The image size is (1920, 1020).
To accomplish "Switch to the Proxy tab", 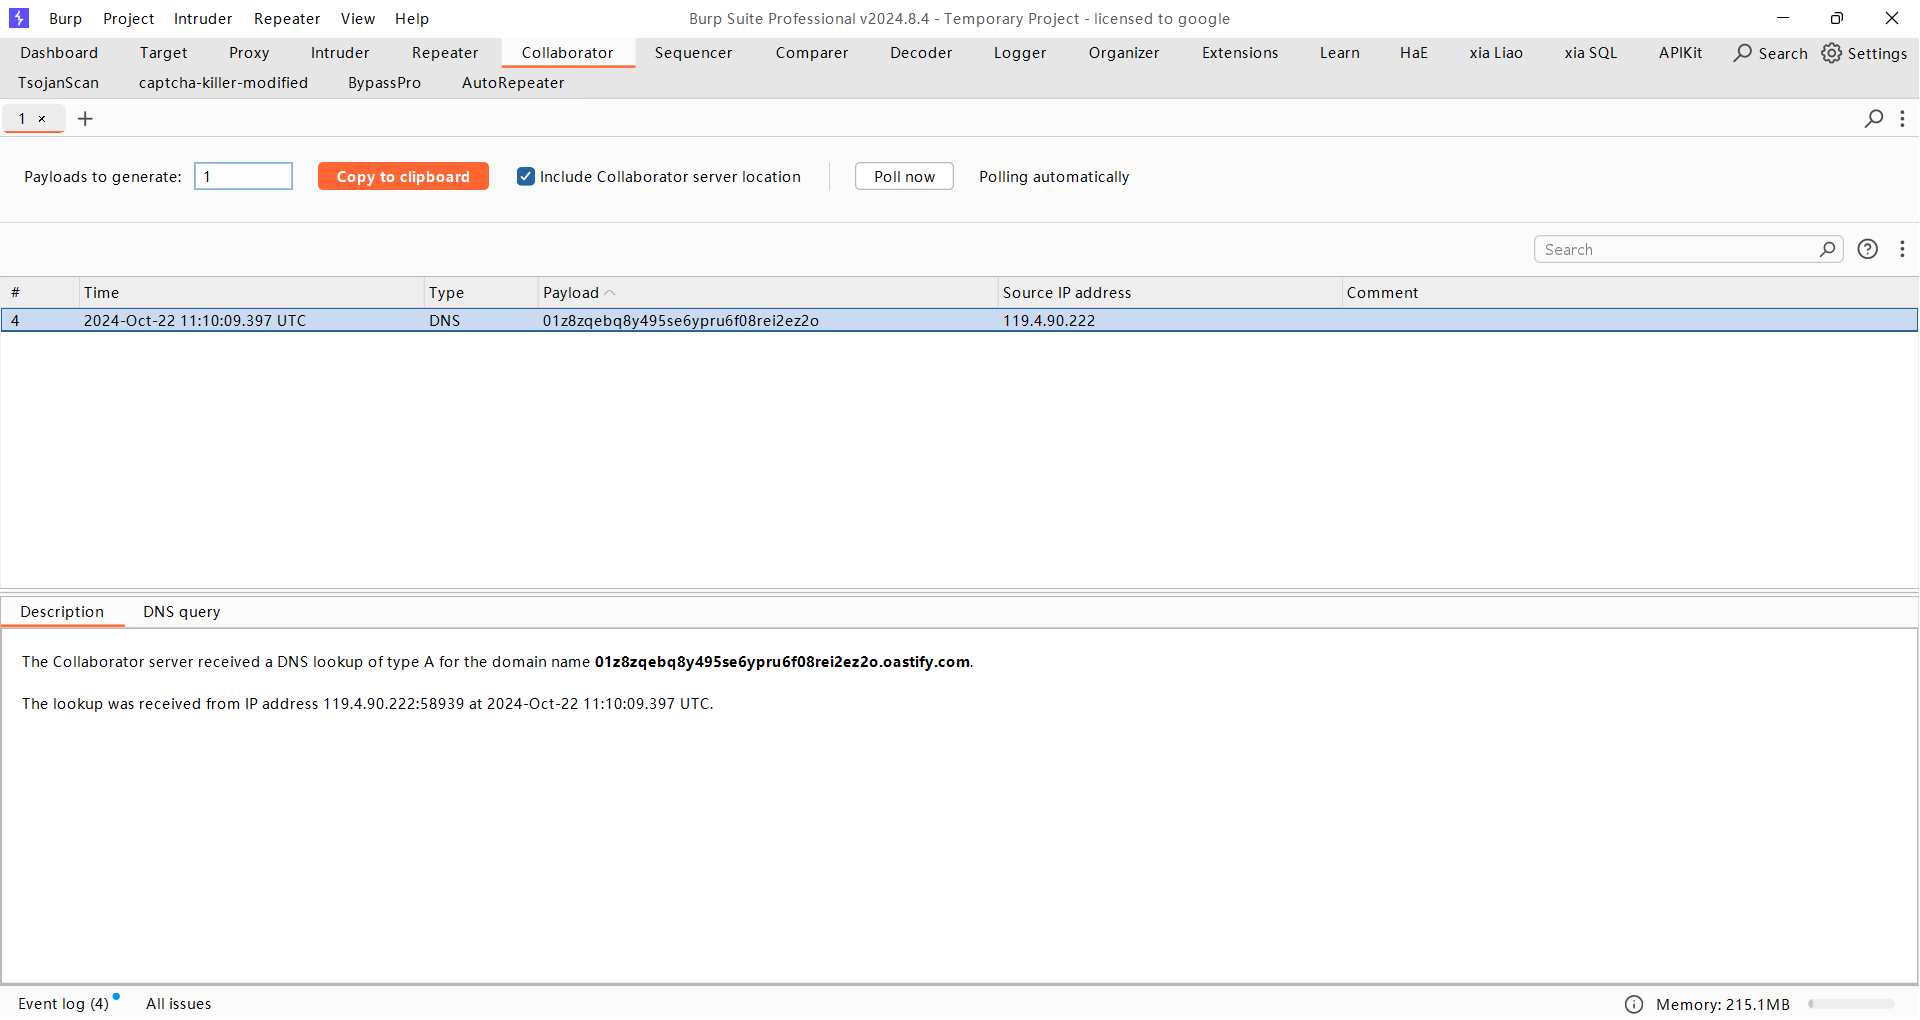I will click(249, 53).
